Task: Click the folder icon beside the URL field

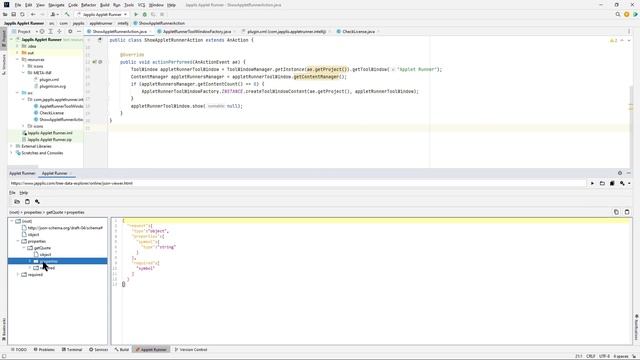Action: click(602, 184)
